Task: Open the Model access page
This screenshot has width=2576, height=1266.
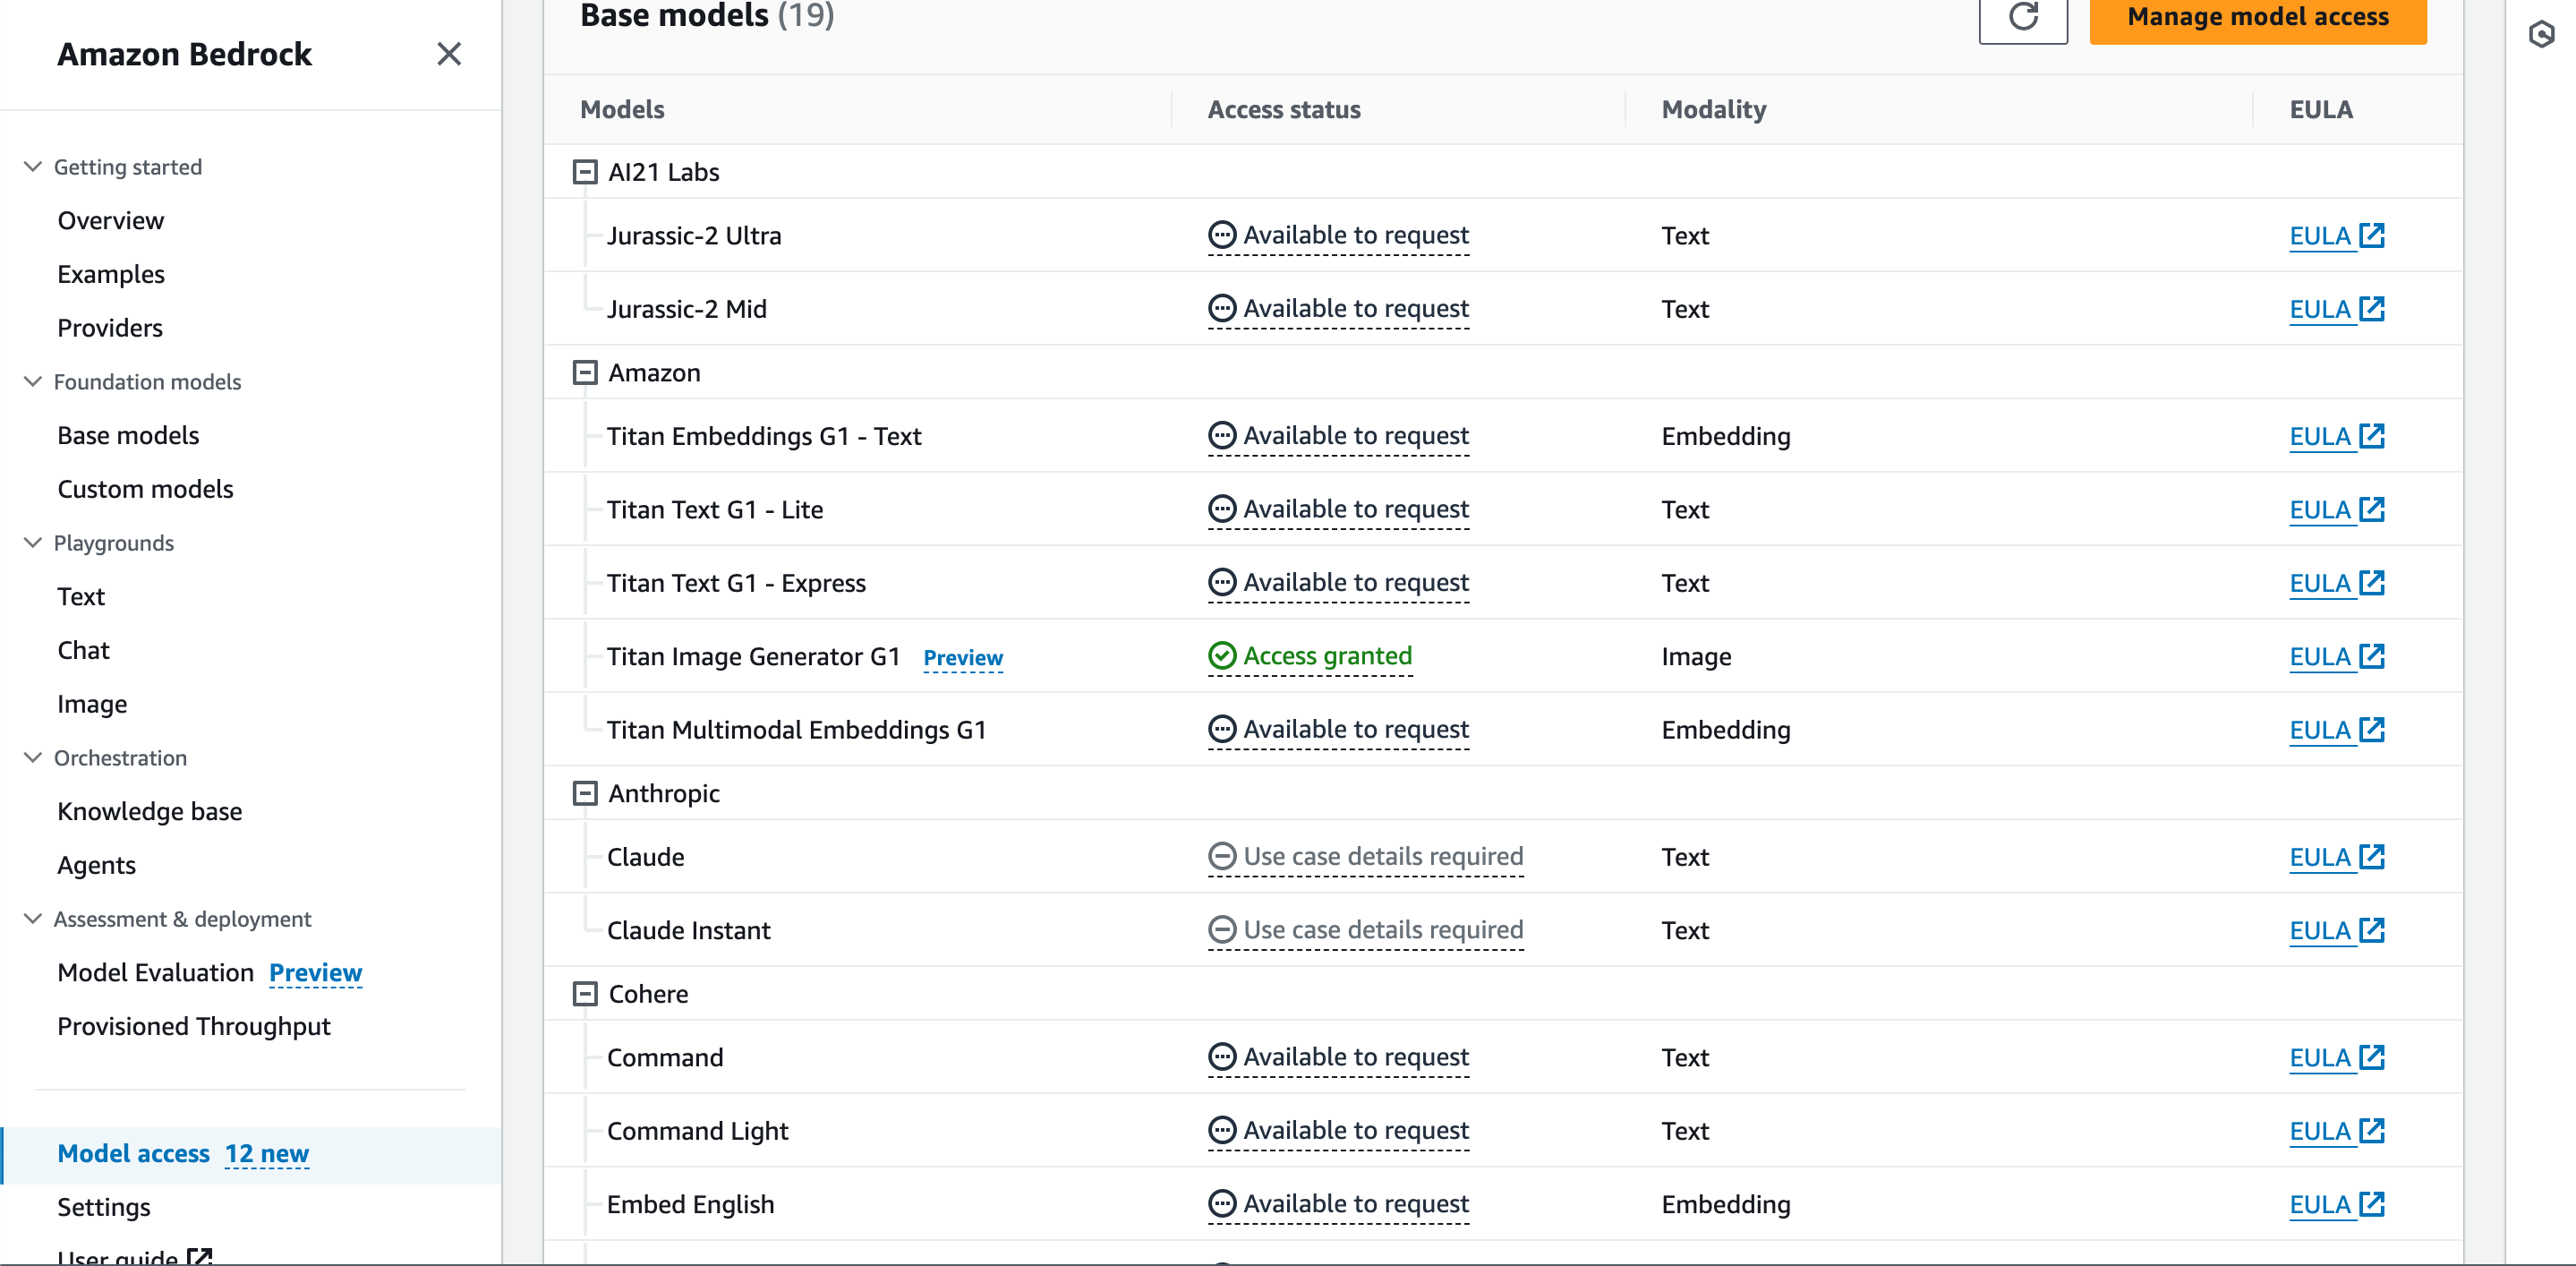Action: click(134, 1153)
